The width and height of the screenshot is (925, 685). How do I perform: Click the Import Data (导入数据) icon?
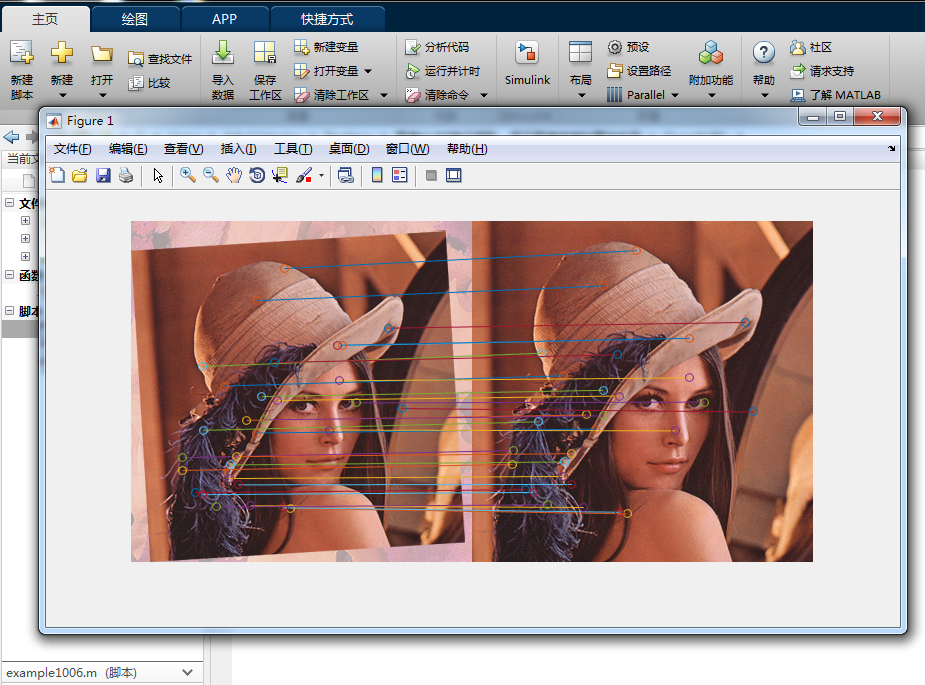point(222,53)
